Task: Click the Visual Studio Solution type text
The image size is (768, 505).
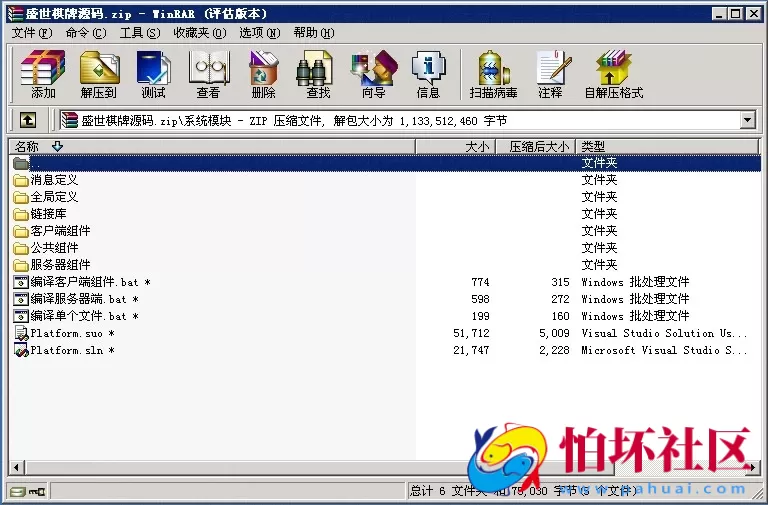Action: [664, 334]
